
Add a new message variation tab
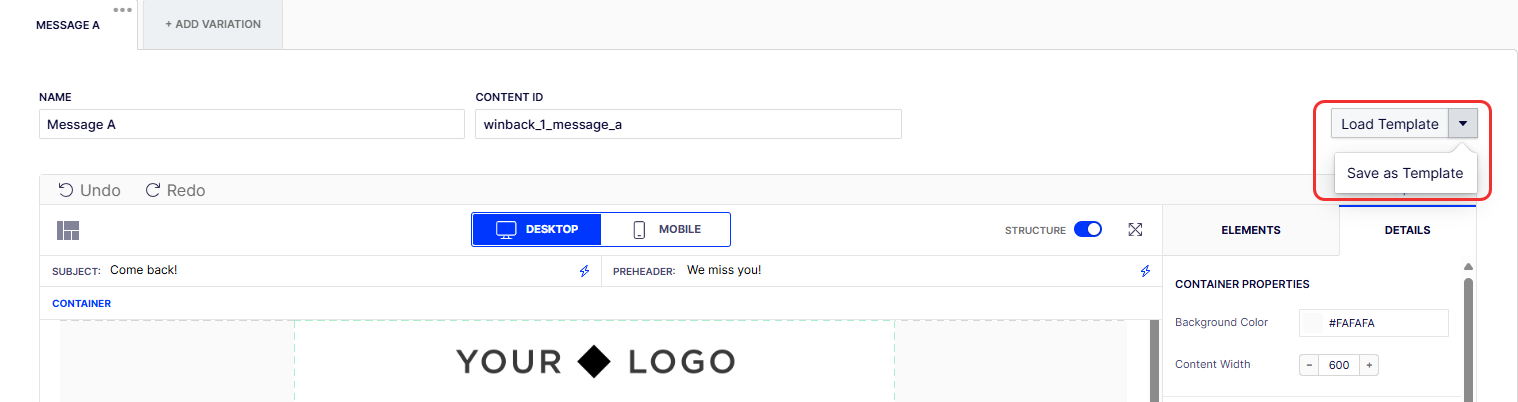213,24
